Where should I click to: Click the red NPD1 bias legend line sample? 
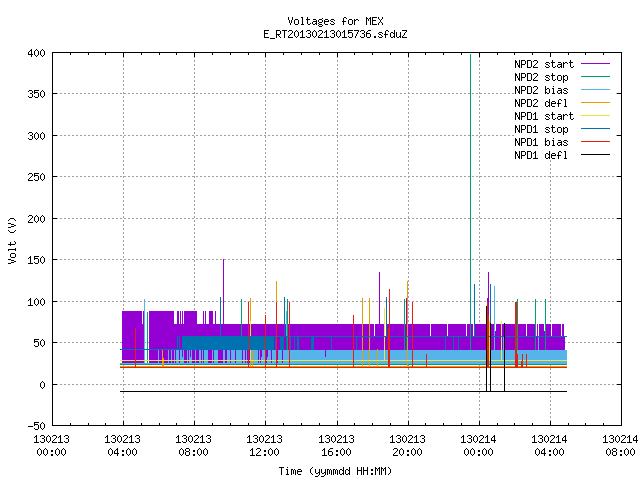click(x=595, y=142)
